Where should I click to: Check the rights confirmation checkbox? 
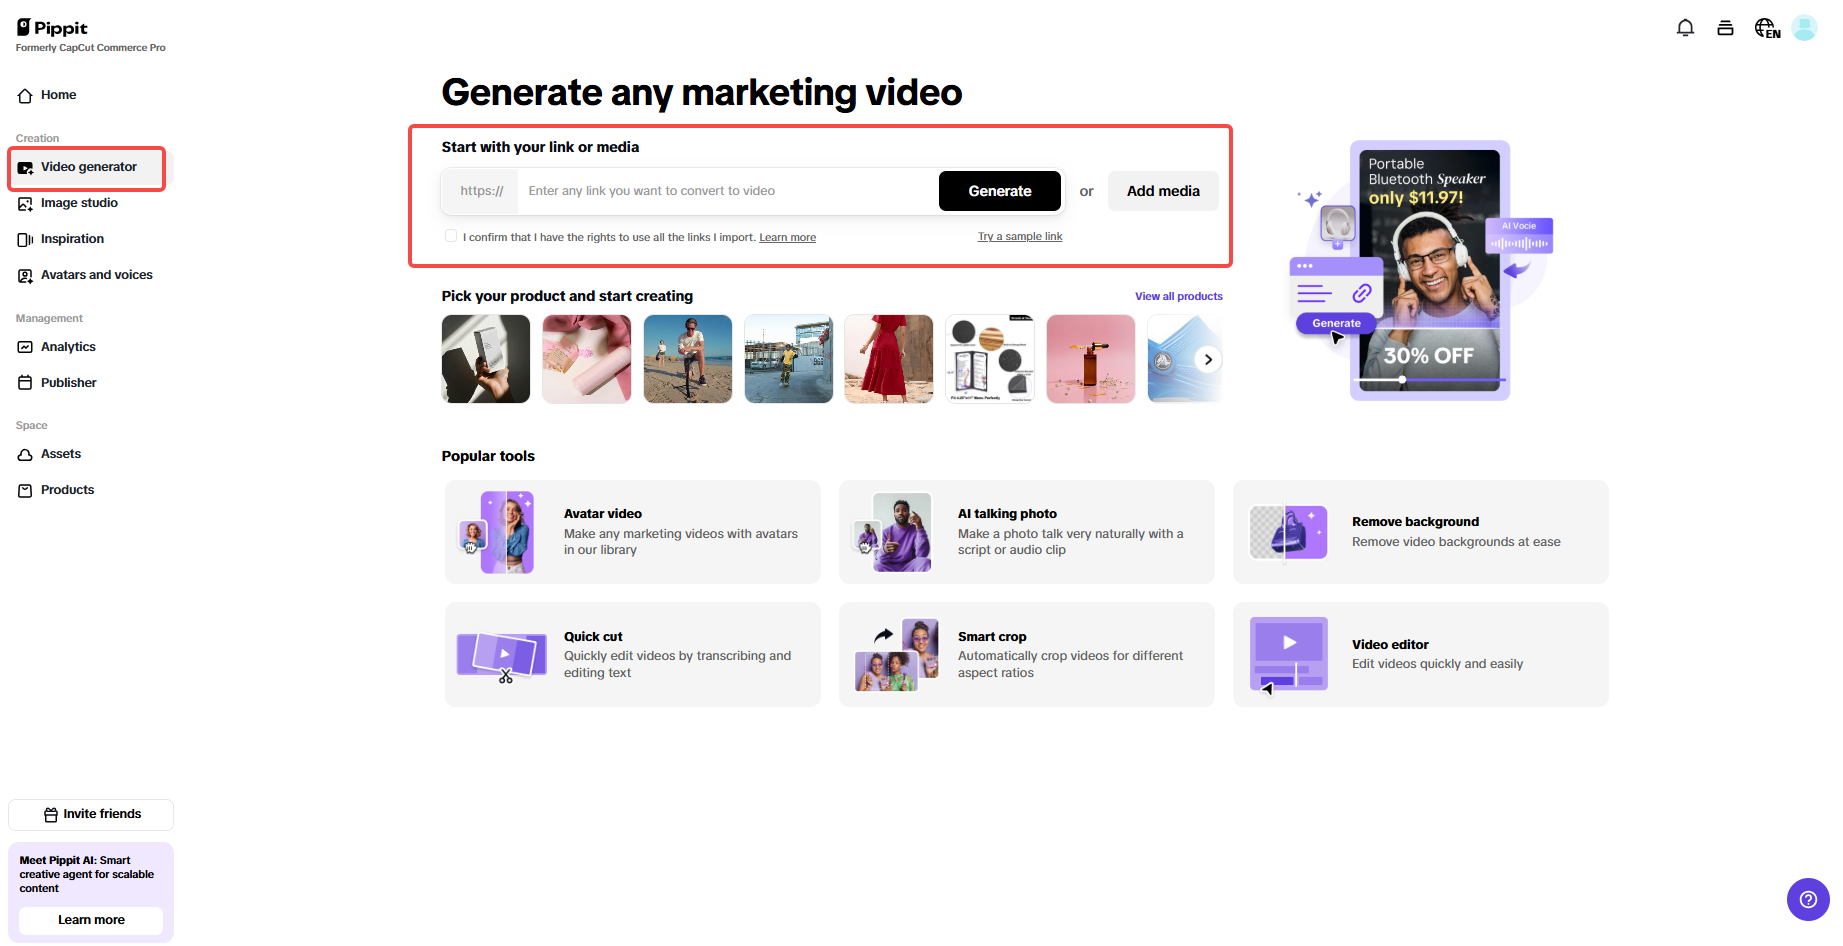tap(452, 234)
